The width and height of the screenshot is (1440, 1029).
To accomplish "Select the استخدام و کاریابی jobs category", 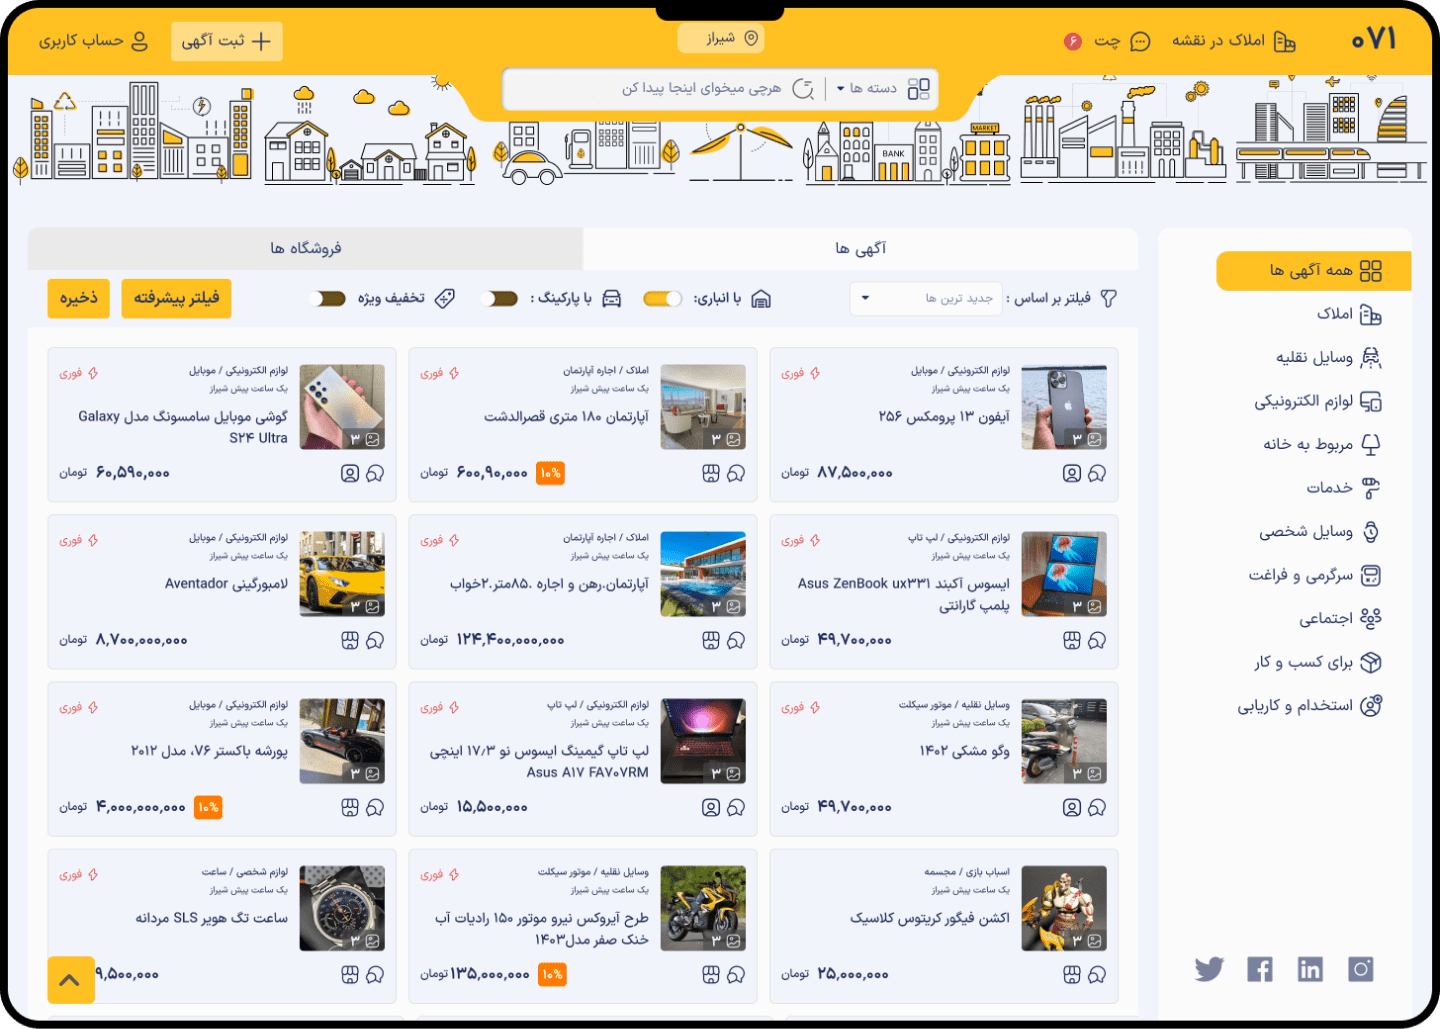I will (x=1310, y=706).
